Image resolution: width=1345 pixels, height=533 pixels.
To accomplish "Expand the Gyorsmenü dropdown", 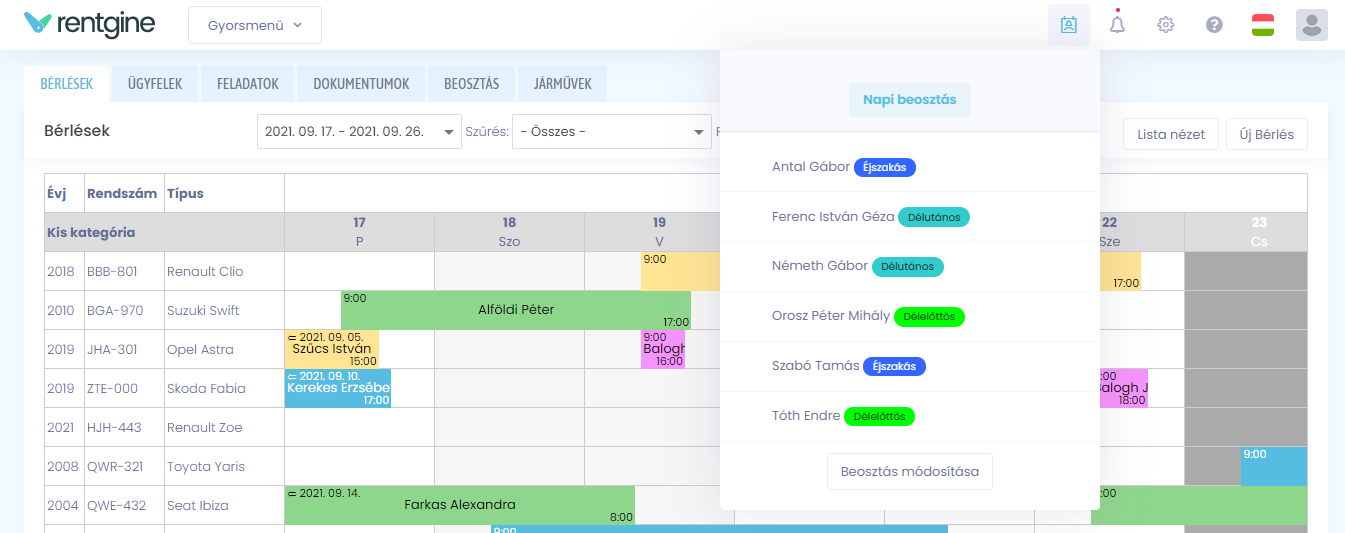I will click(255, 25).
